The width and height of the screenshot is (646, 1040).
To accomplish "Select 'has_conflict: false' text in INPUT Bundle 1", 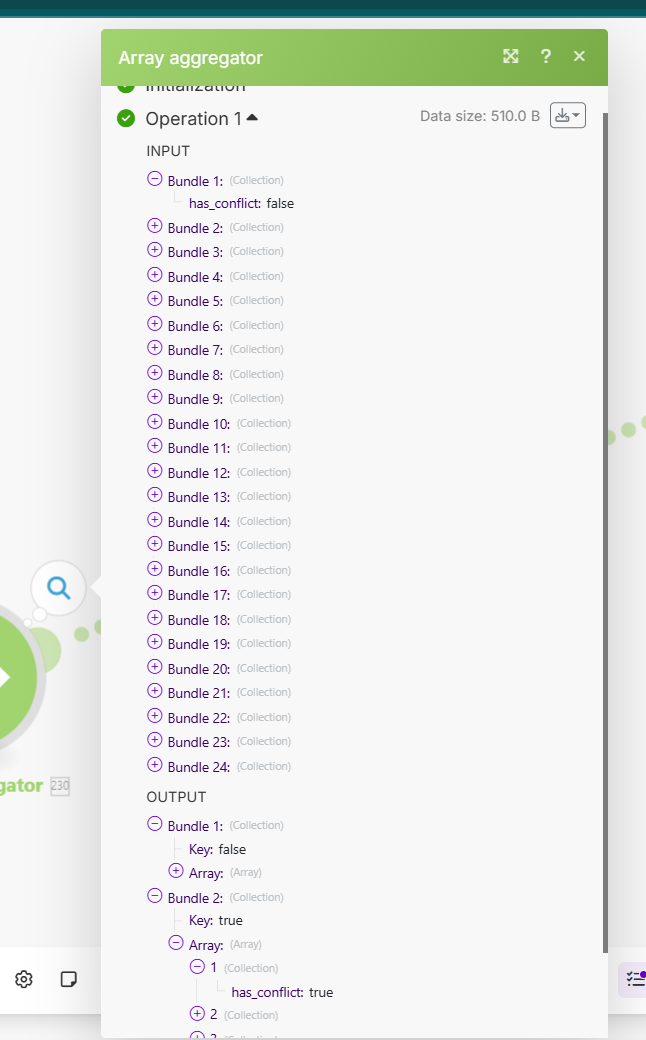I will pyautogui.click(x=241, y=204).
